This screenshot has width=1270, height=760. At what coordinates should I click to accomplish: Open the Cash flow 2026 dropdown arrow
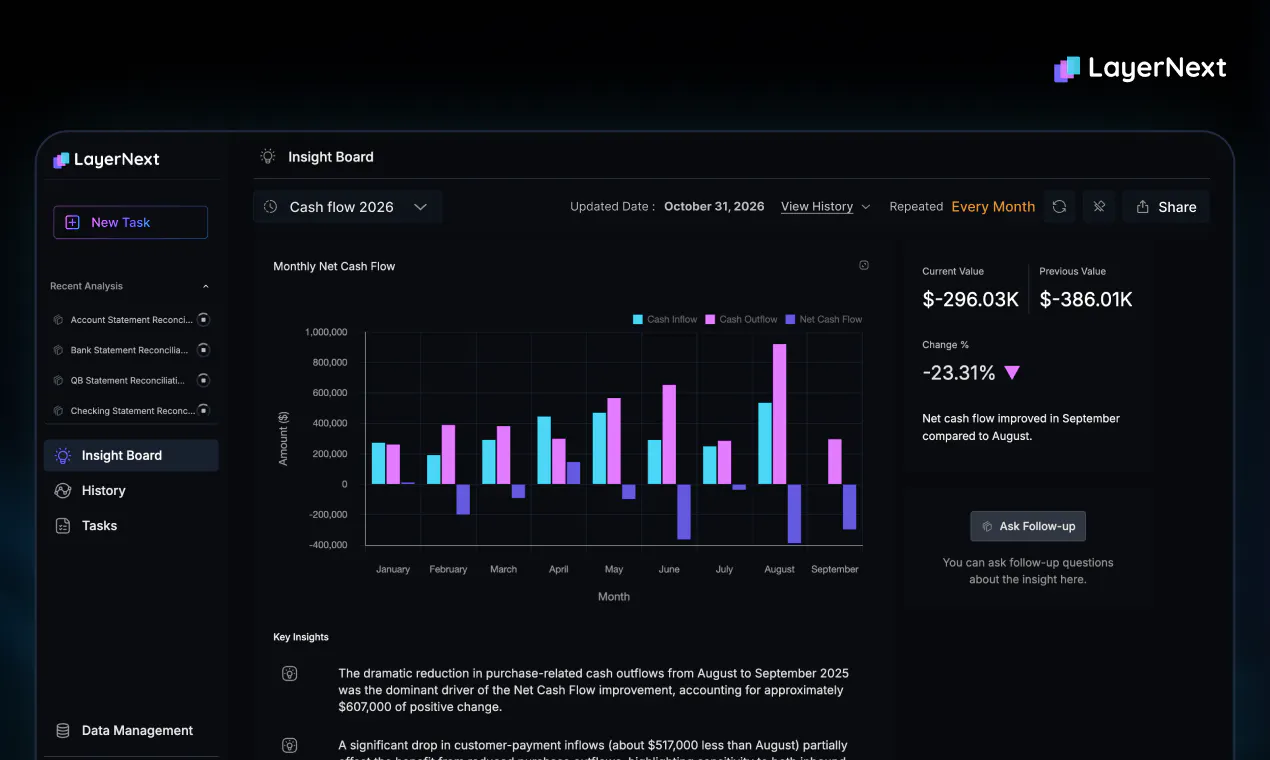[x=421, y=207]
